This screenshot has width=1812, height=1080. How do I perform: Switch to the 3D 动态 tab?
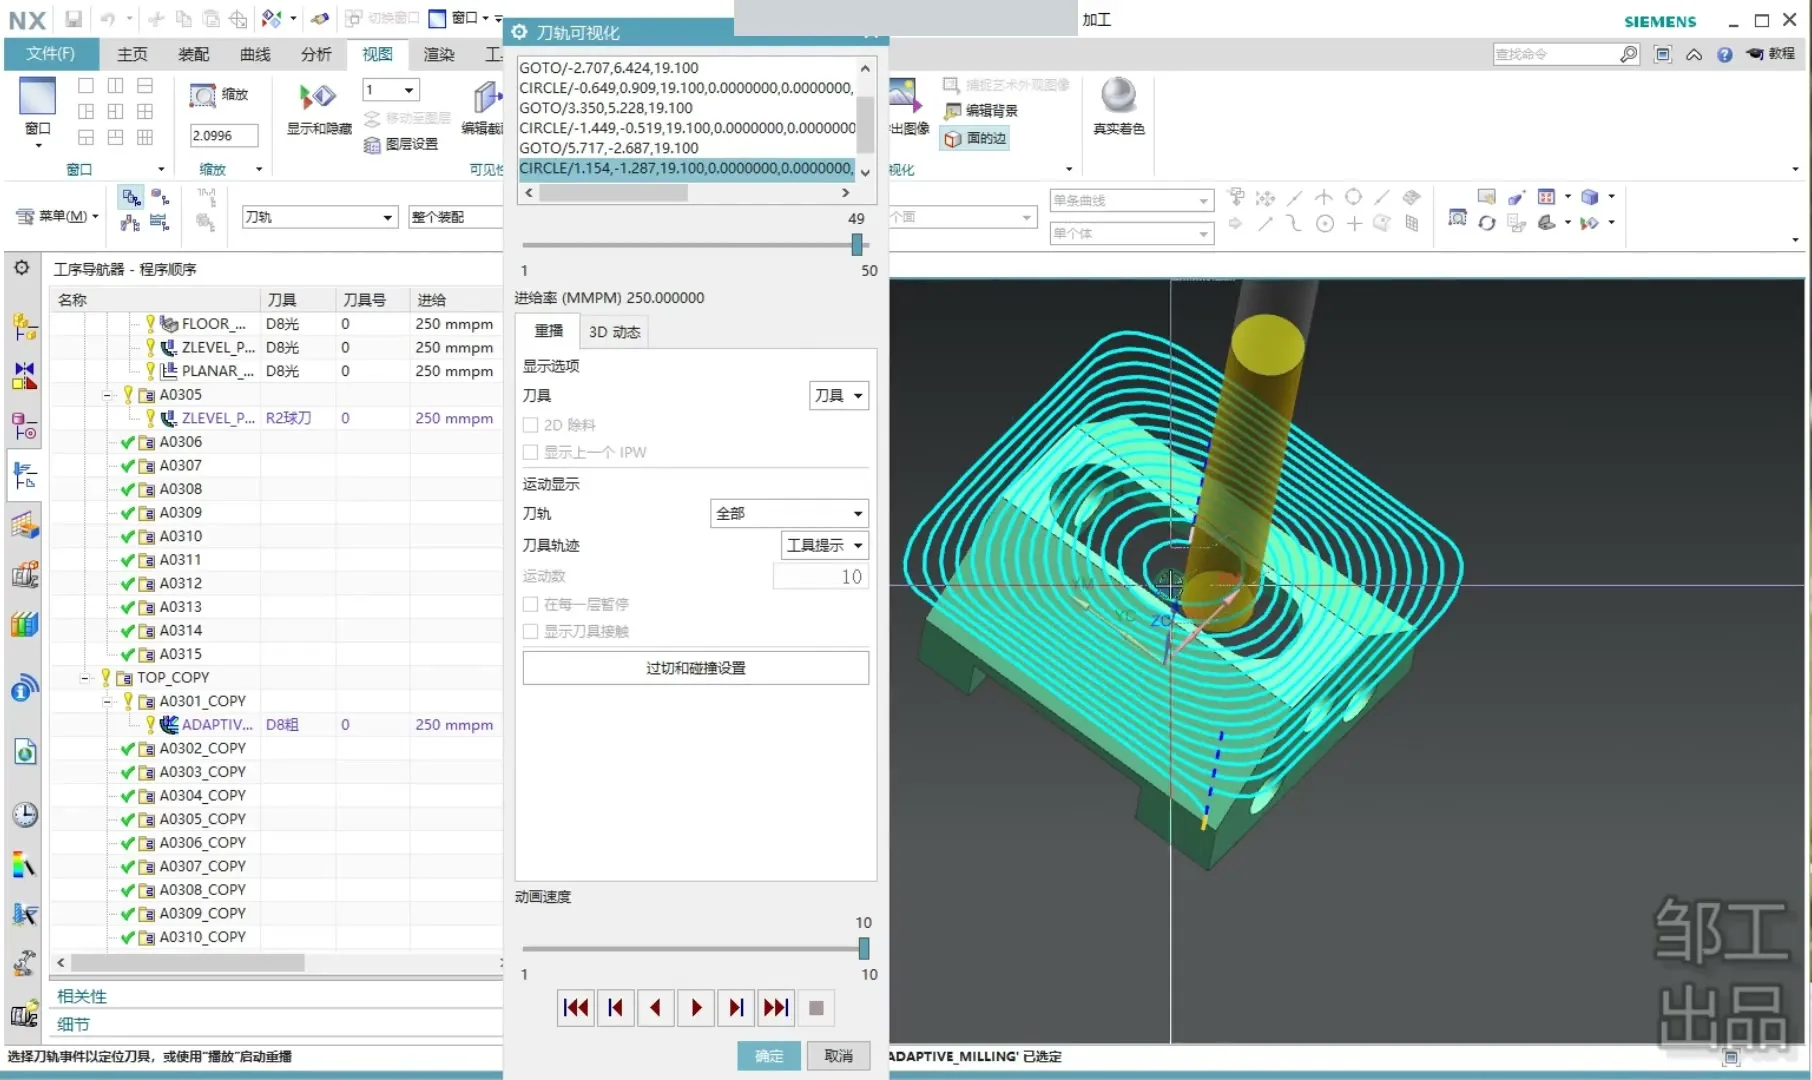[614, 332]
